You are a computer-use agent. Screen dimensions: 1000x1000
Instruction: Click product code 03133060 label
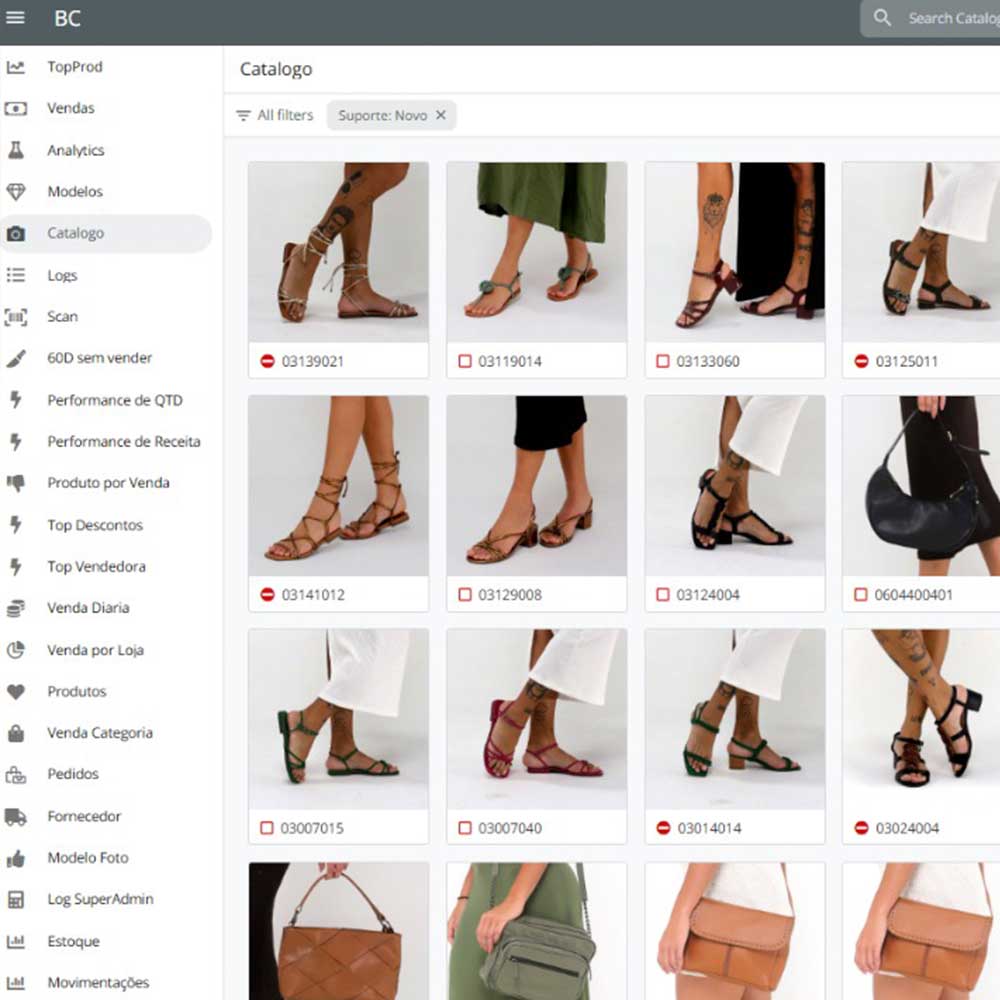(708, 362)
